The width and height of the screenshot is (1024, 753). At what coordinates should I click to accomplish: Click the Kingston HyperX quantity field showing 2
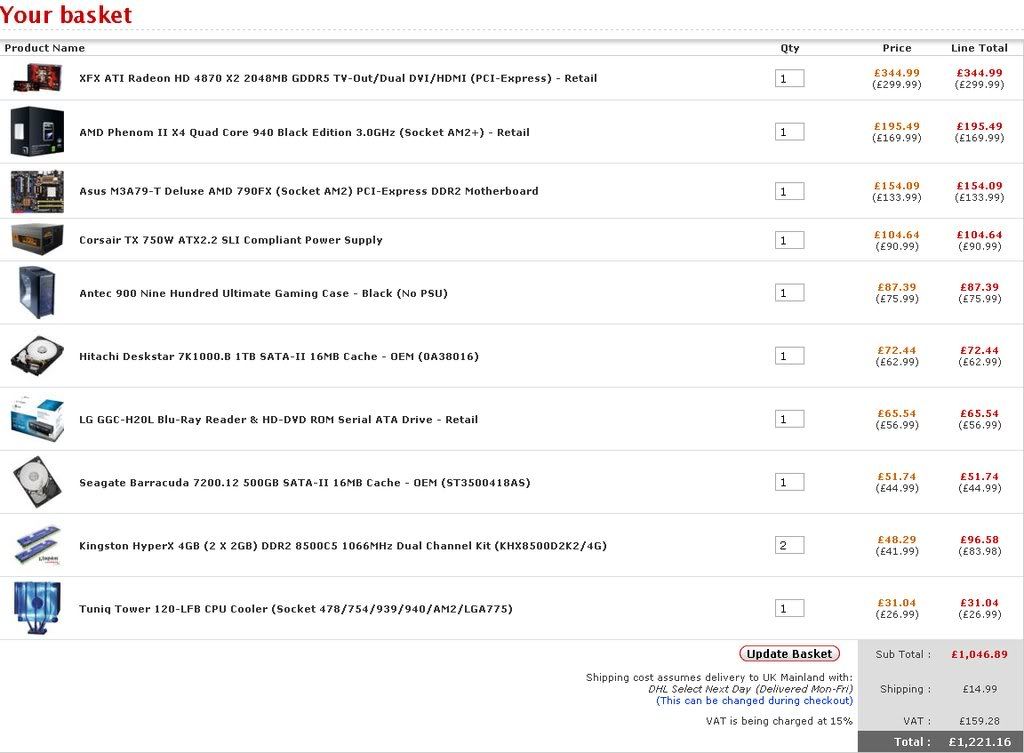(789, 545)
